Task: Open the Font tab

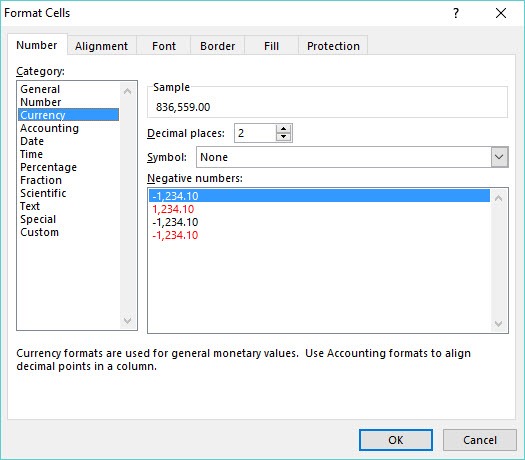Action: 164,46
